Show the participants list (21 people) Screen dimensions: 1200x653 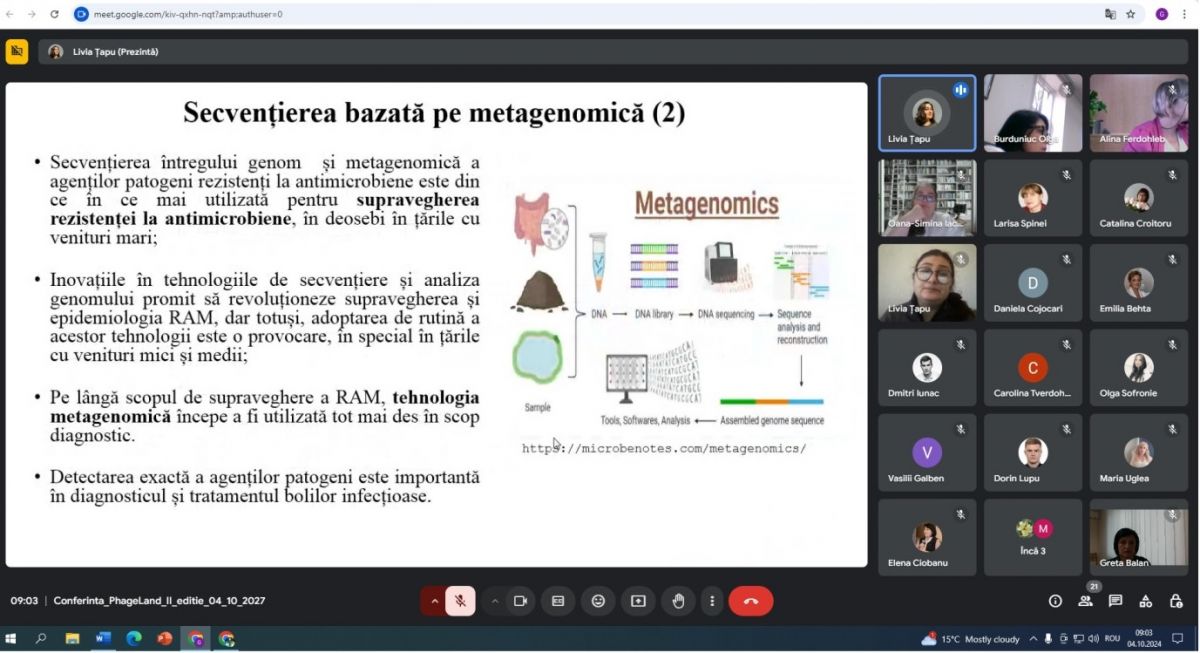(x=1085, y=601)
